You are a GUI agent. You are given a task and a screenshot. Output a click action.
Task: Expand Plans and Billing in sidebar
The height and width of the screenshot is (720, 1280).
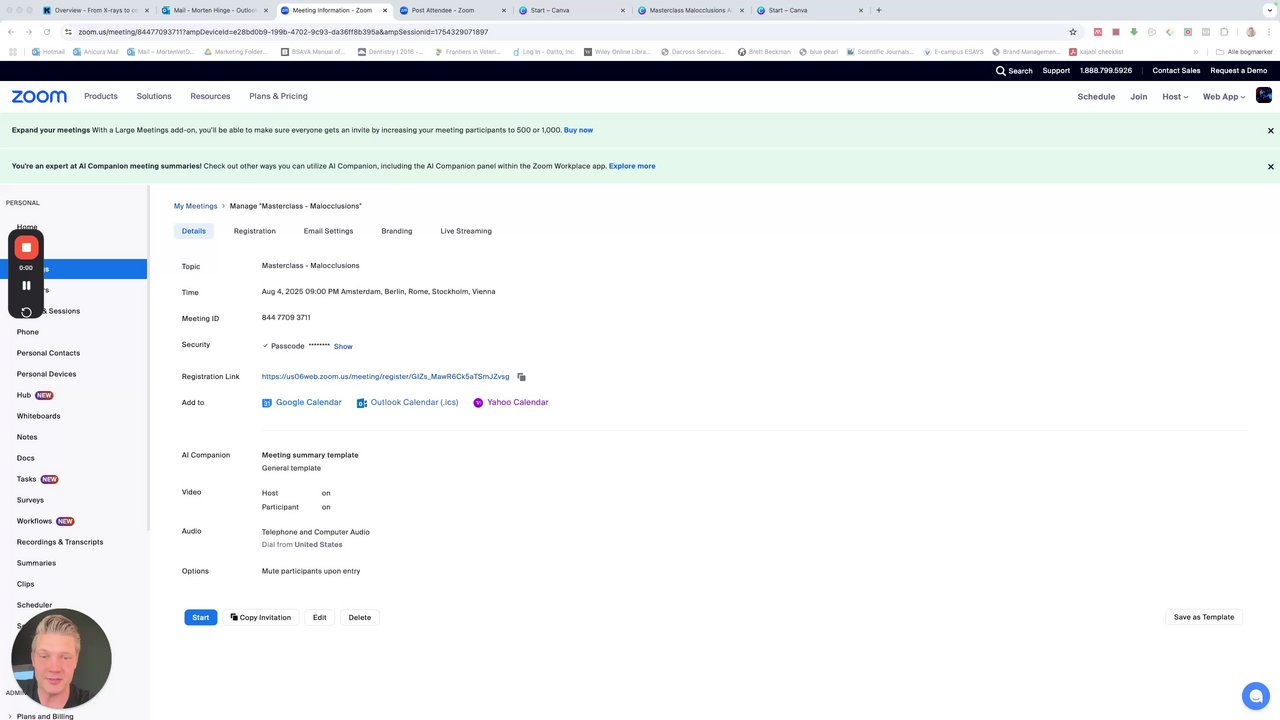pyautogui.click(x=45, y=716)
